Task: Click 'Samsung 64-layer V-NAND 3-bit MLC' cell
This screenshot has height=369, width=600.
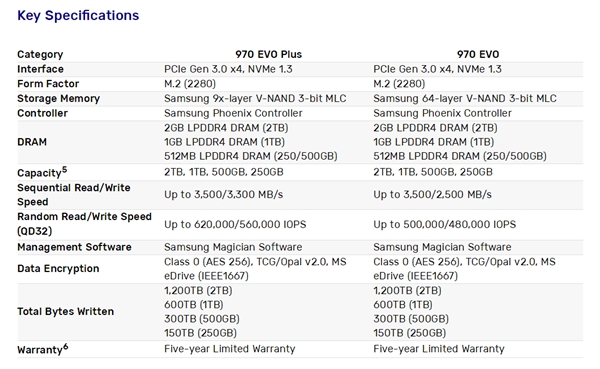Action: click(x=465, y=99)
